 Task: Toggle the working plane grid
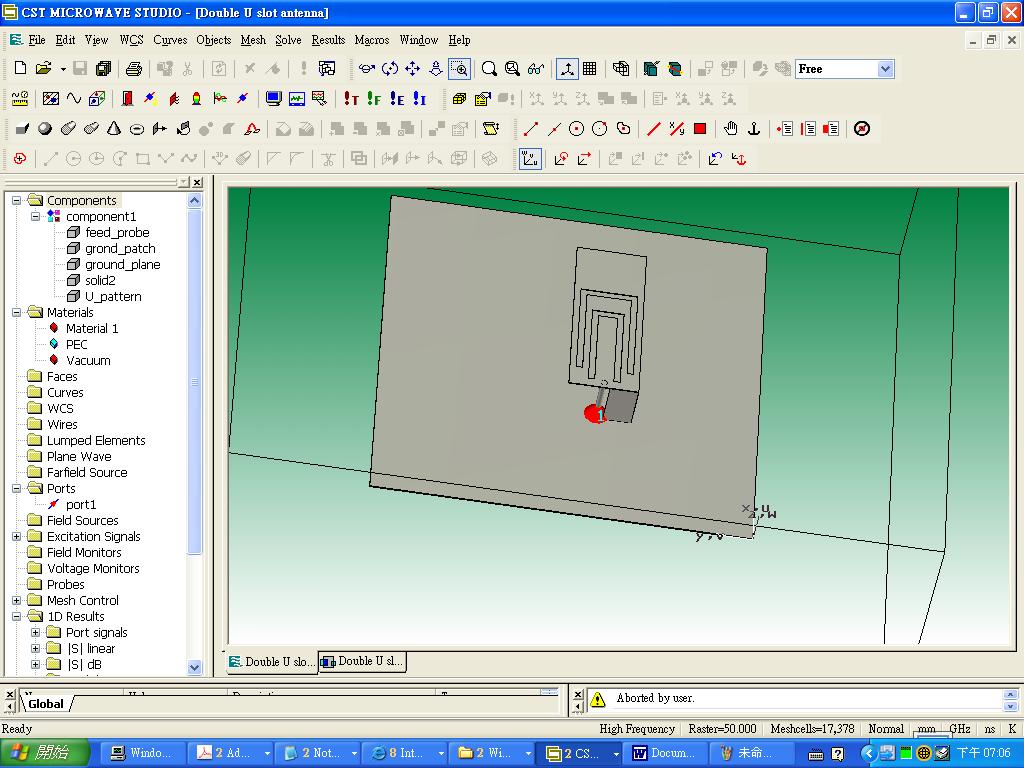click(x=590, y=69)
